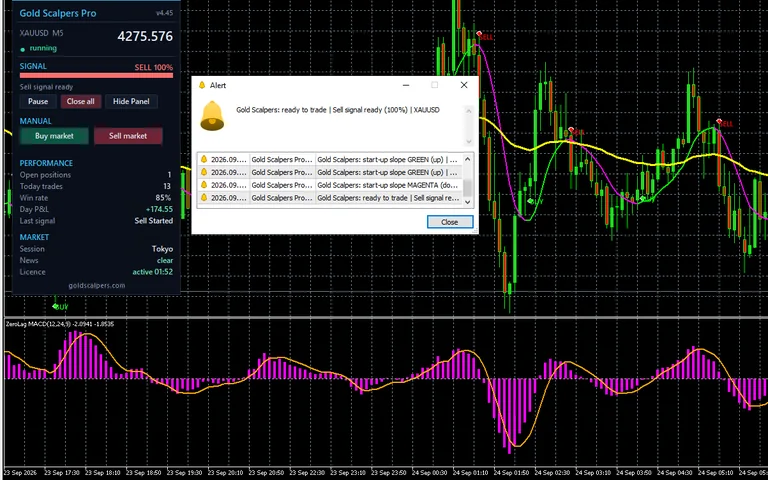Screen dimensions: 768x480
Task: Maximize the Alert window
Action: 434,85
